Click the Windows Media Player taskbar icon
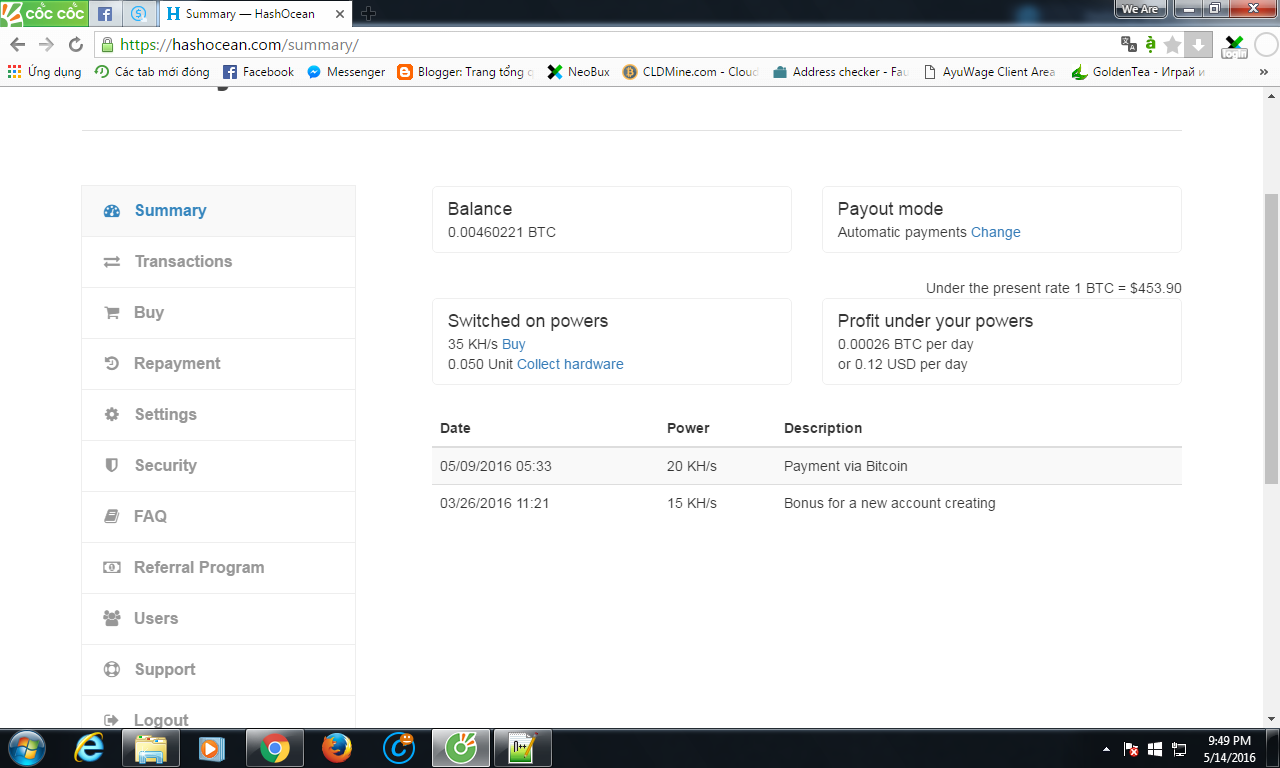This screenshot has height=768, width=1280. (x=212, y=748)
